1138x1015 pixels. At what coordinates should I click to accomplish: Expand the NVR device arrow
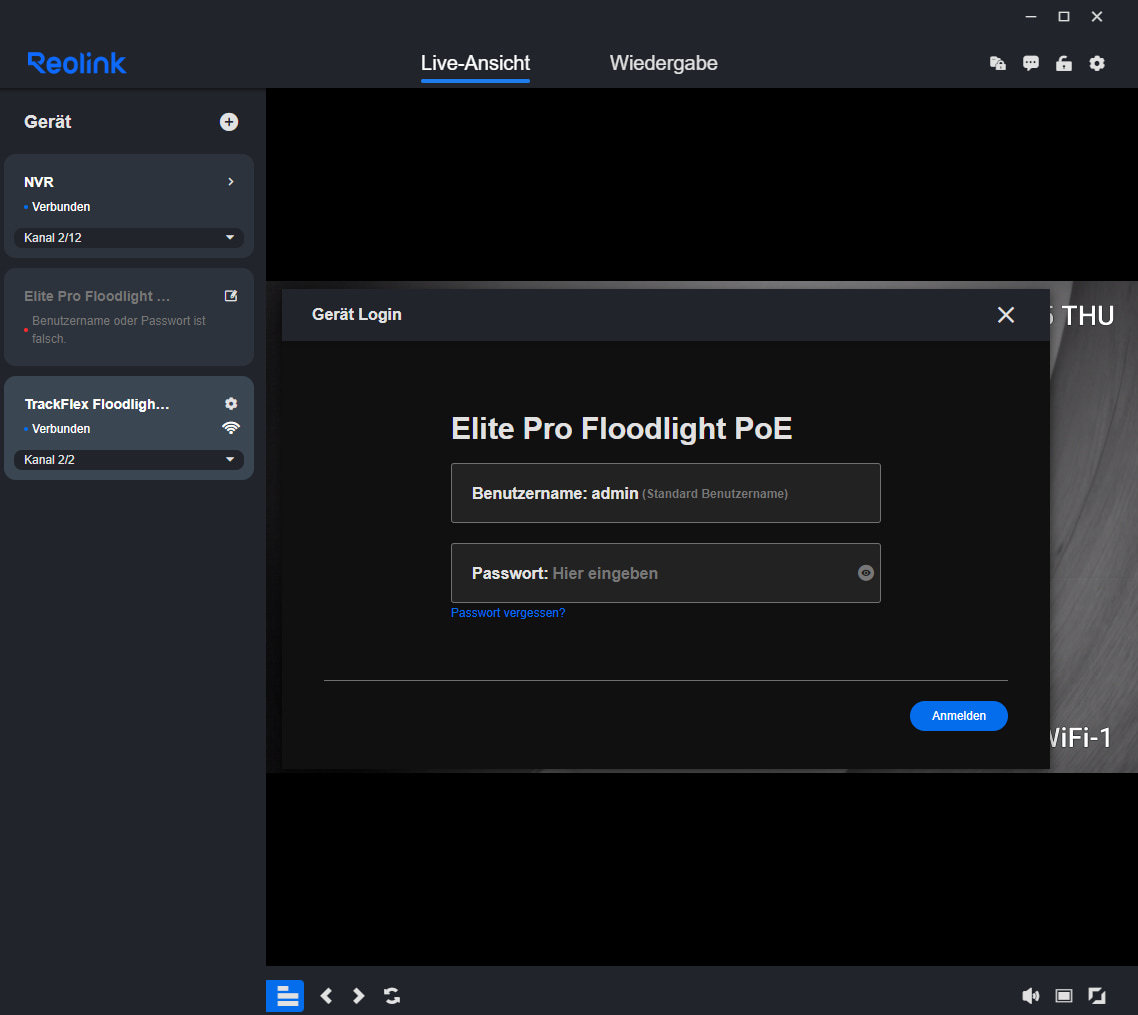[231, 181]
